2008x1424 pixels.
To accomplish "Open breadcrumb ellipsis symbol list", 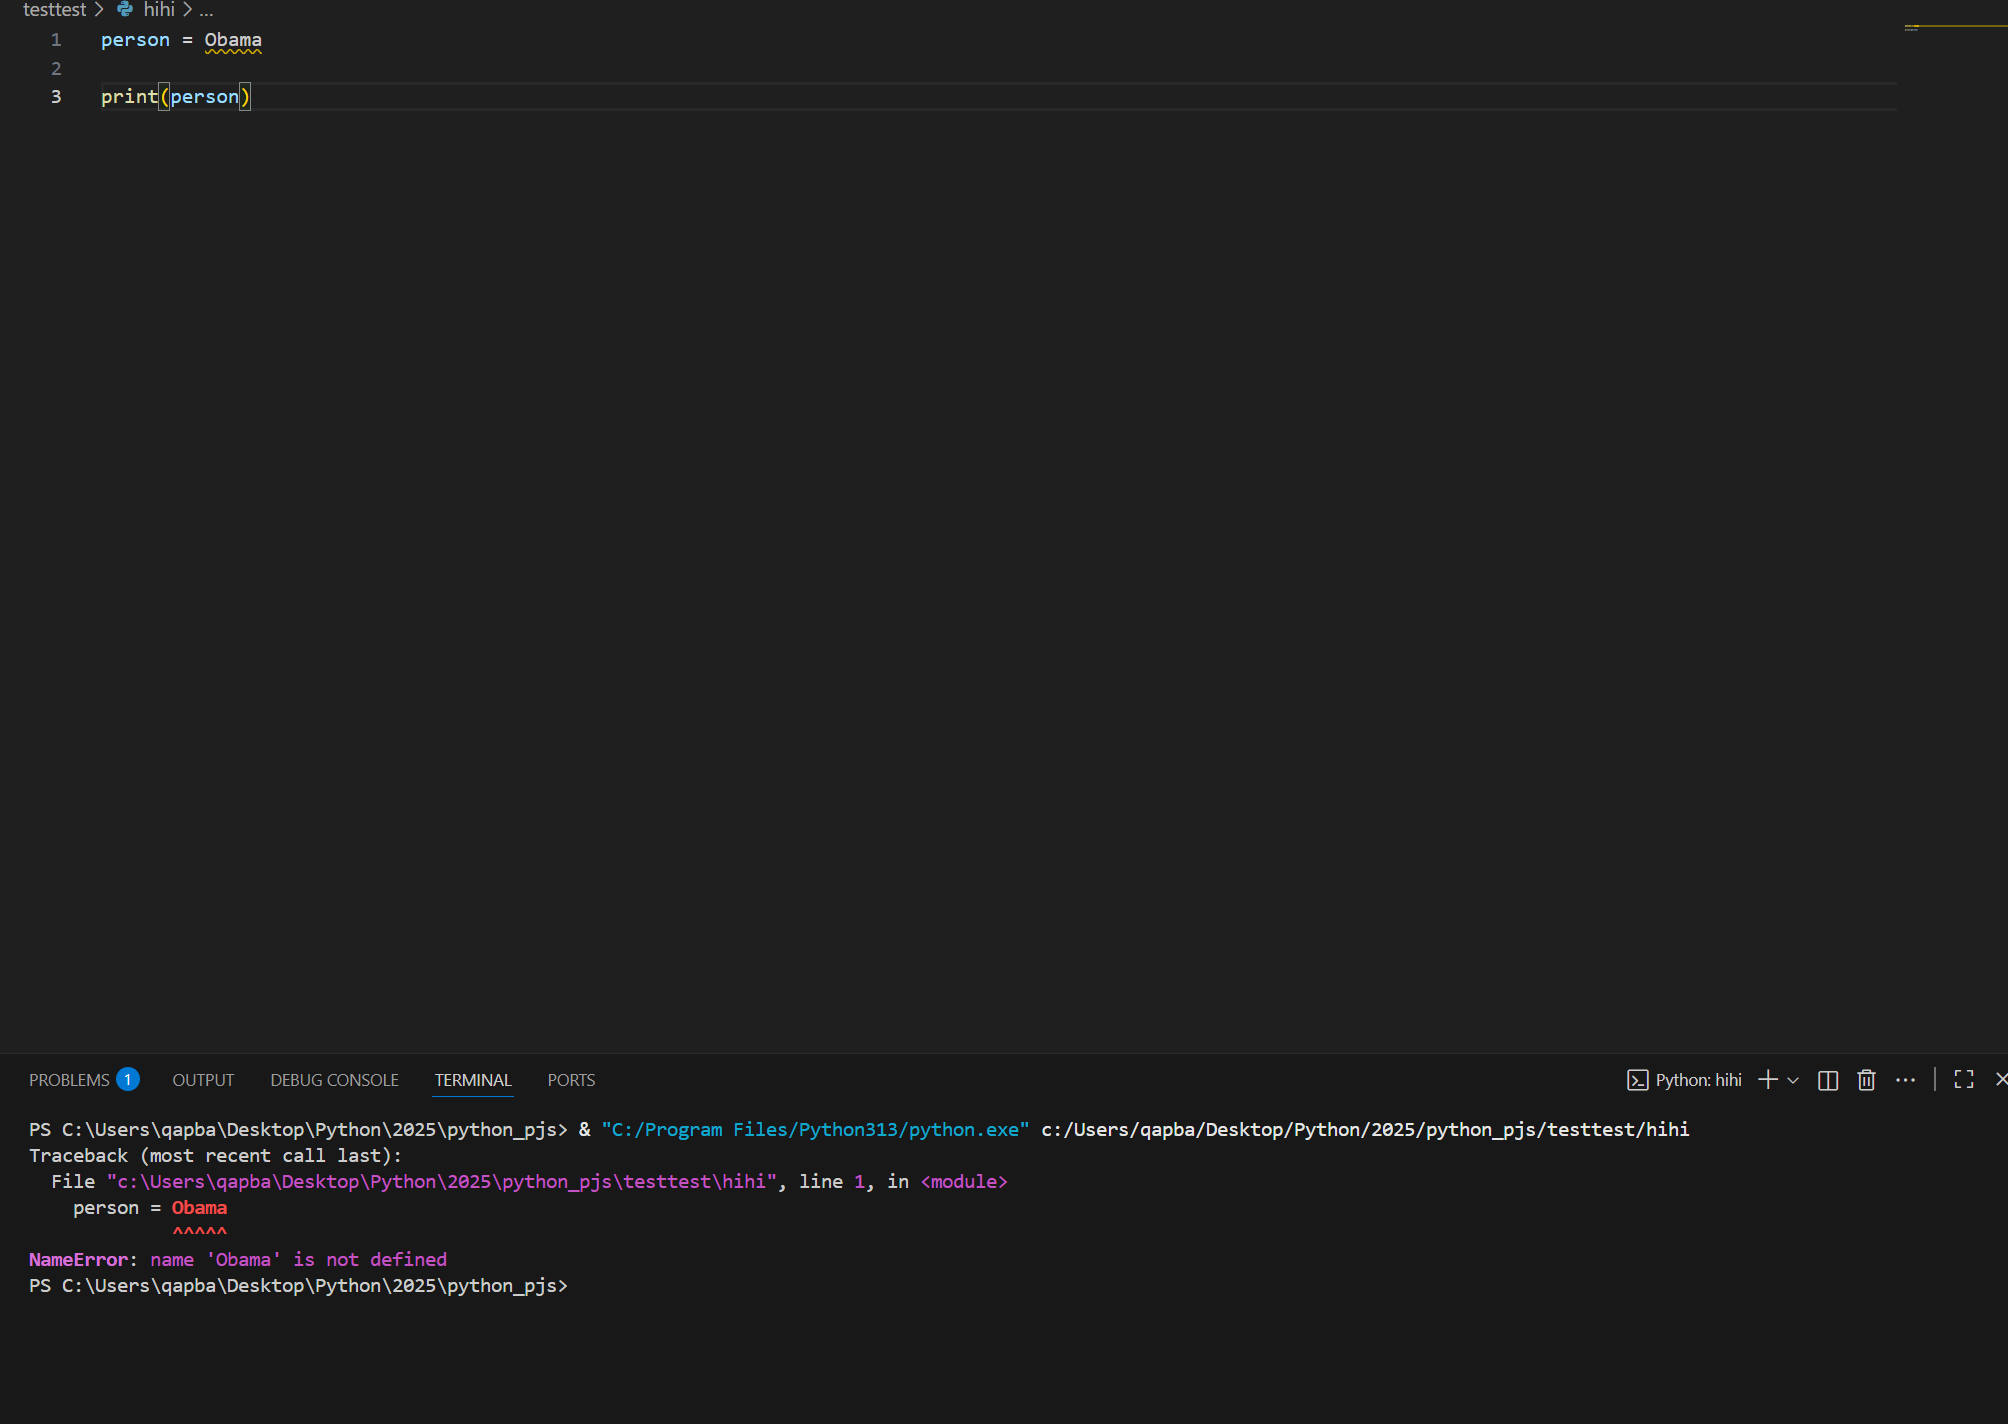I will (206, 10).
